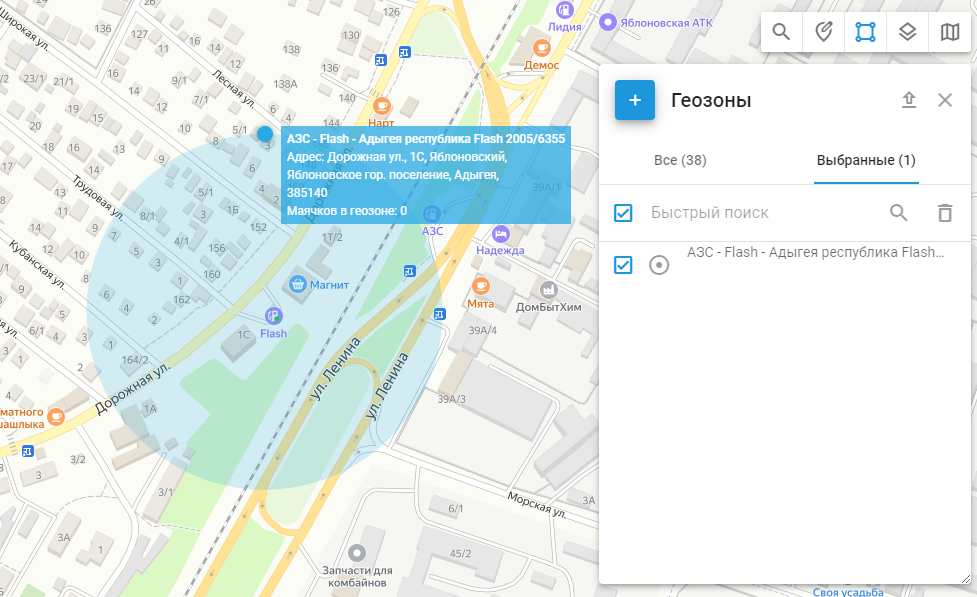This screenshot has width=977, height=597.
Task: Delete selected geozones with the trash icon
Action: tap(945, 213)
